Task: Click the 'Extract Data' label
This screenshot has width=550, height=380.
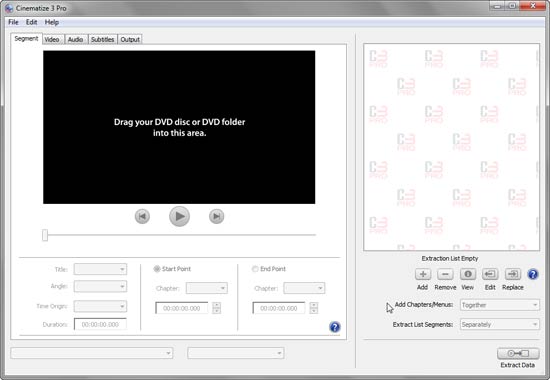Action: 517,365
